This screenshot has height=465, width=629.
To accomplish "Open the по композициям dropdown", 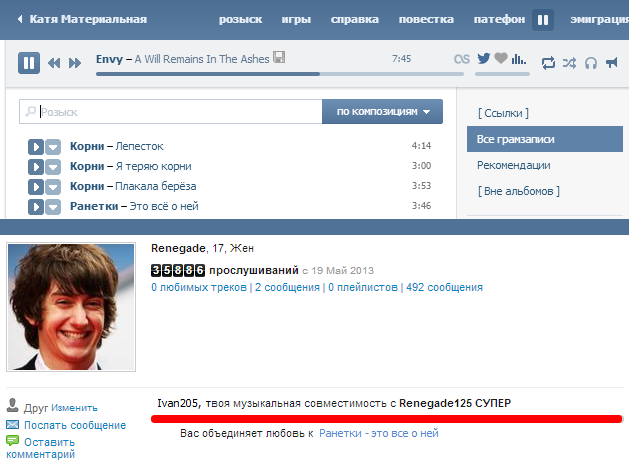I will point(382,112).
